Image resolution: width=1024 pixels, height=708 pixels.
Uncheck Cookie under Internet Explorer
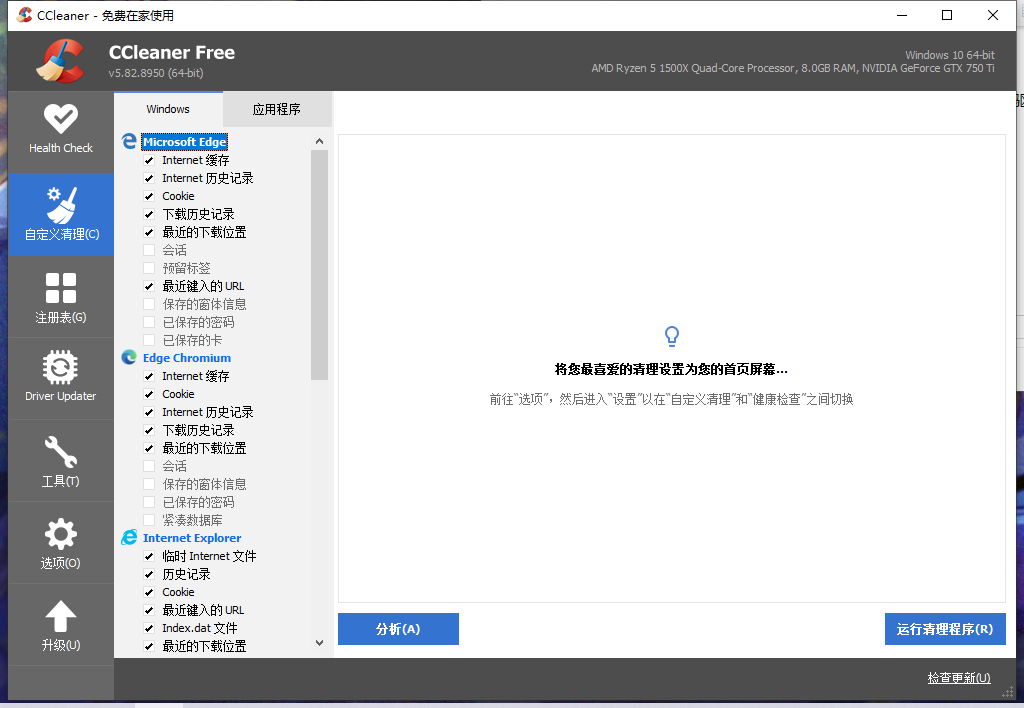149,591
